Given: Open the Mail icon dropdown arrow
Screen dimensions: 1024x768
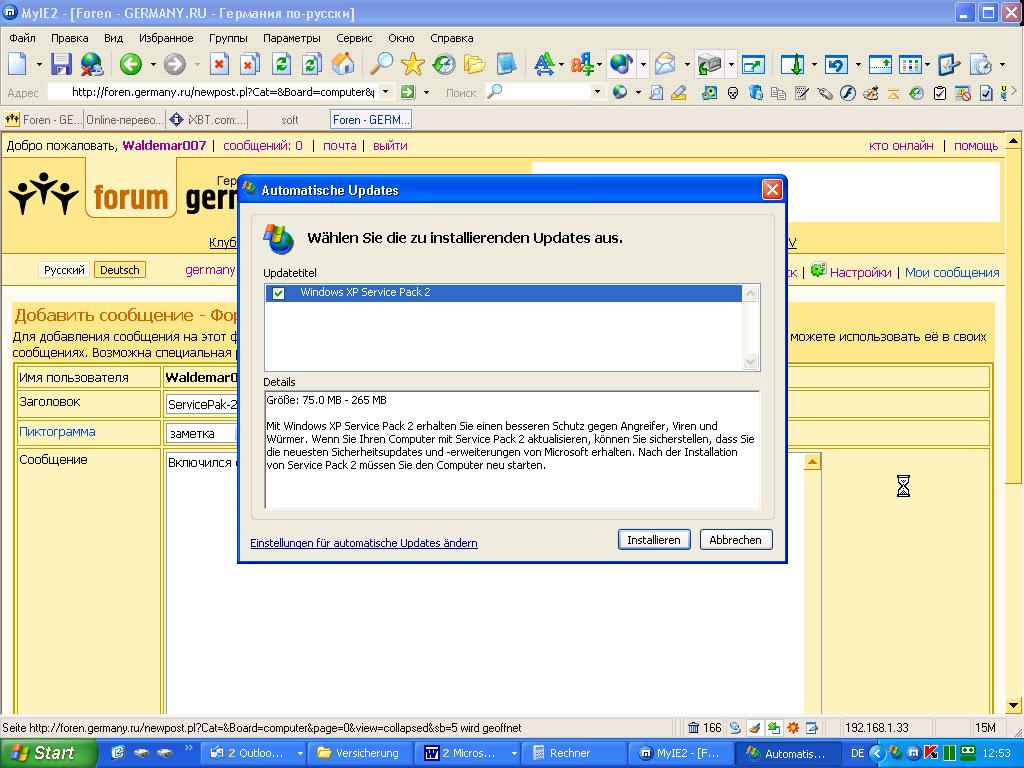Looking at the screenshot, I should 687,65.
